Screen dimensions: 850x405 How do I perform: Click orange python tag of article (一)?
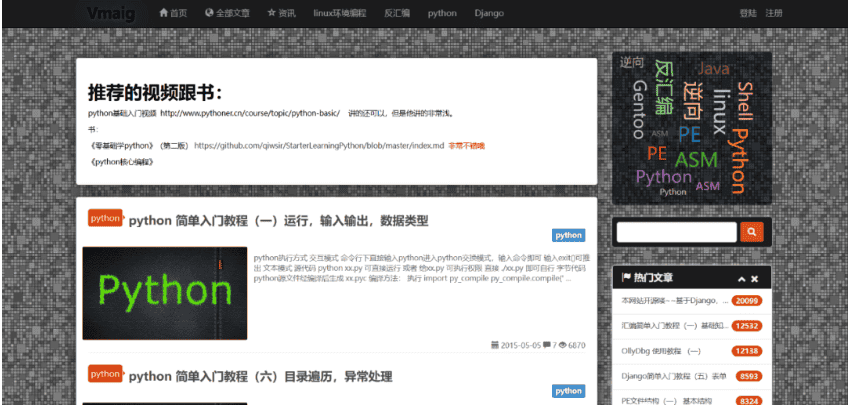106,218
